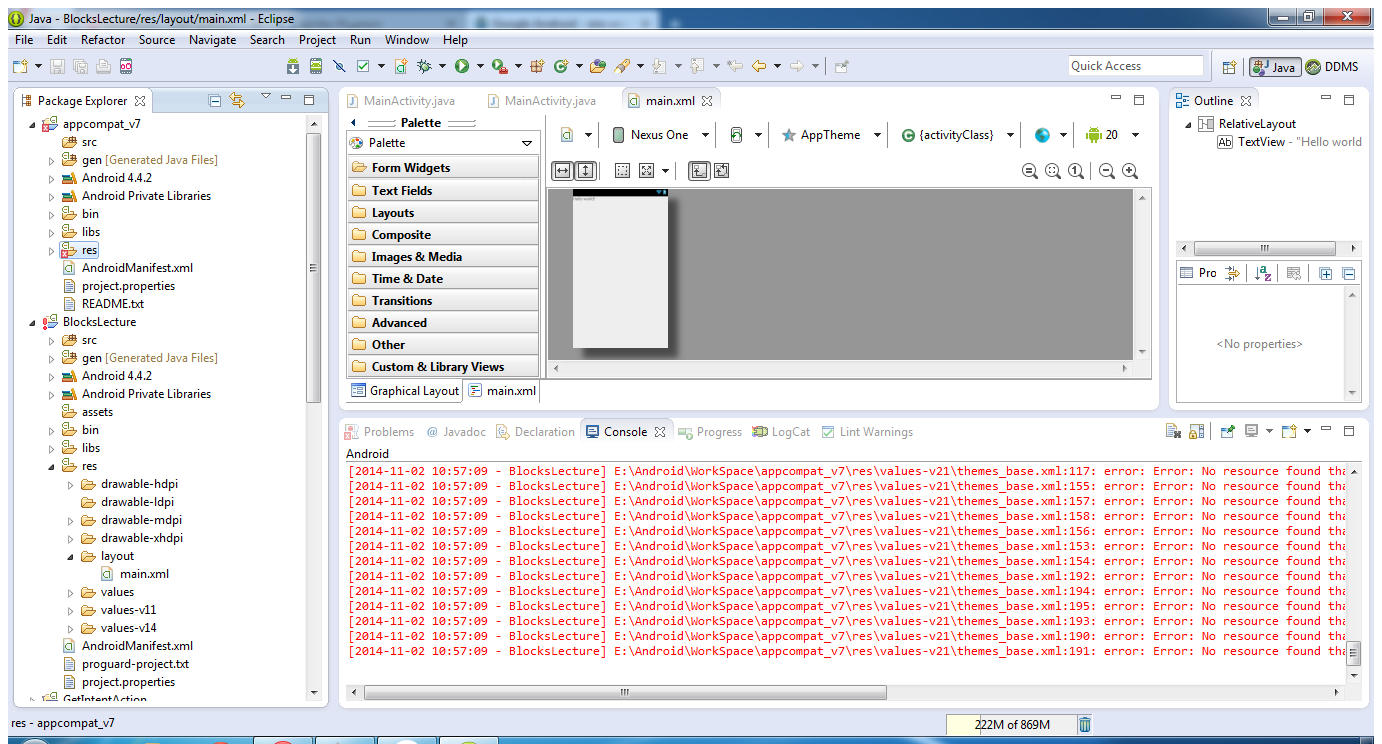Open the Custom & Library Views category
Image resolution: width=1382 pixels, height=744 pixels.
click(443, 366)
